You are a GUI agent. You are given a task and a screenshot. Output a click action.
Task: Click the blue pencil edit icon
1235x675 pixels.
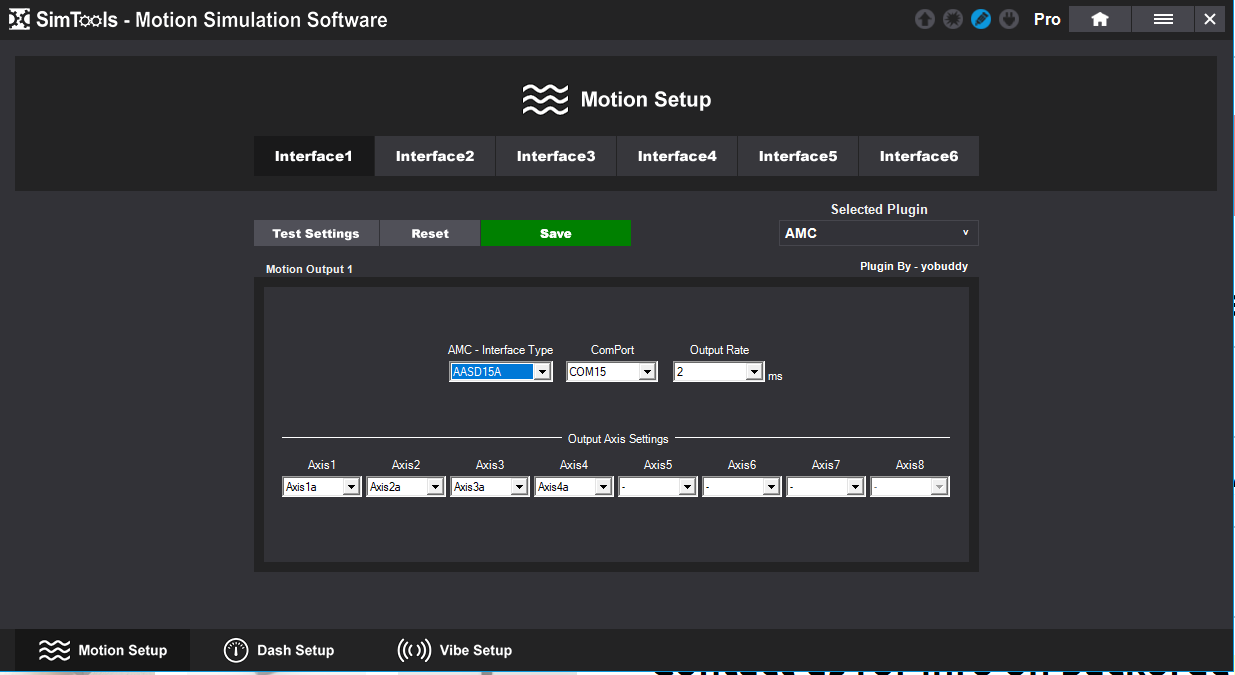pyautogui.click(x=981, y=19)
